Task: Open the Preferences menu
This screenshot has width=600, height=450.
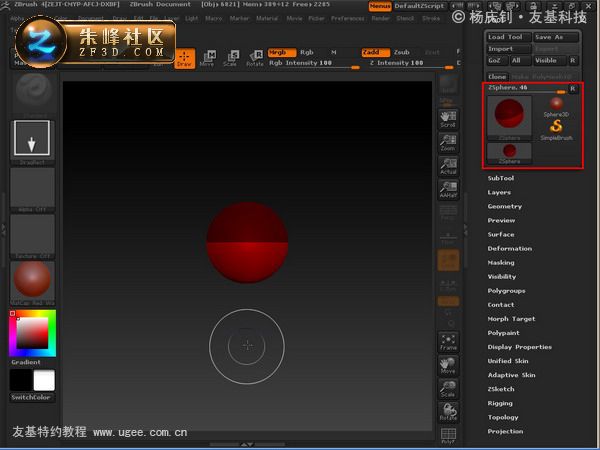Action: tap(347, 18)
